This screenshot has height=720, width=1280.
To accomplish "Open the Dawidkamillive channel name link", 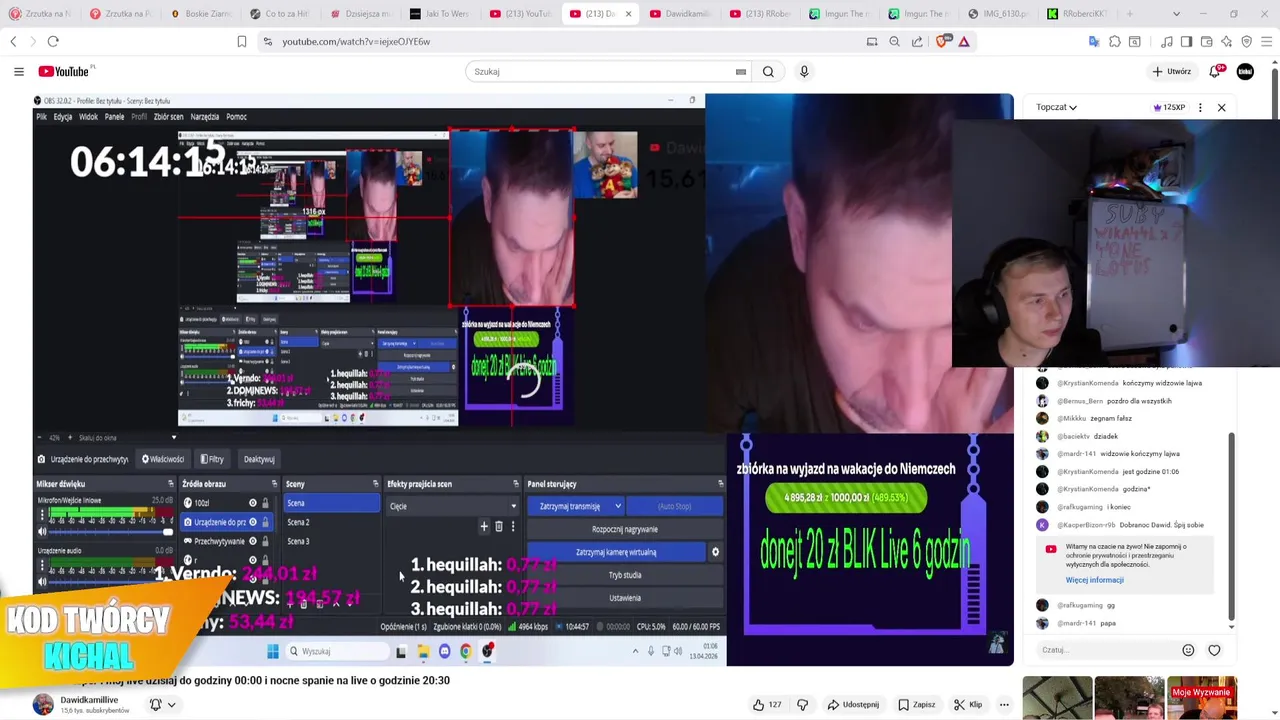I will 89,700.
